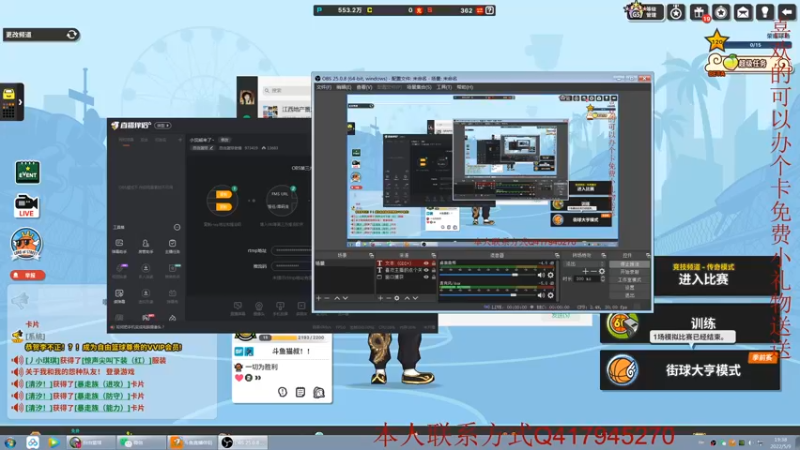Click the help question mark in currency bar
Viewport: 800px width, 450px height.
coord(490,10)
